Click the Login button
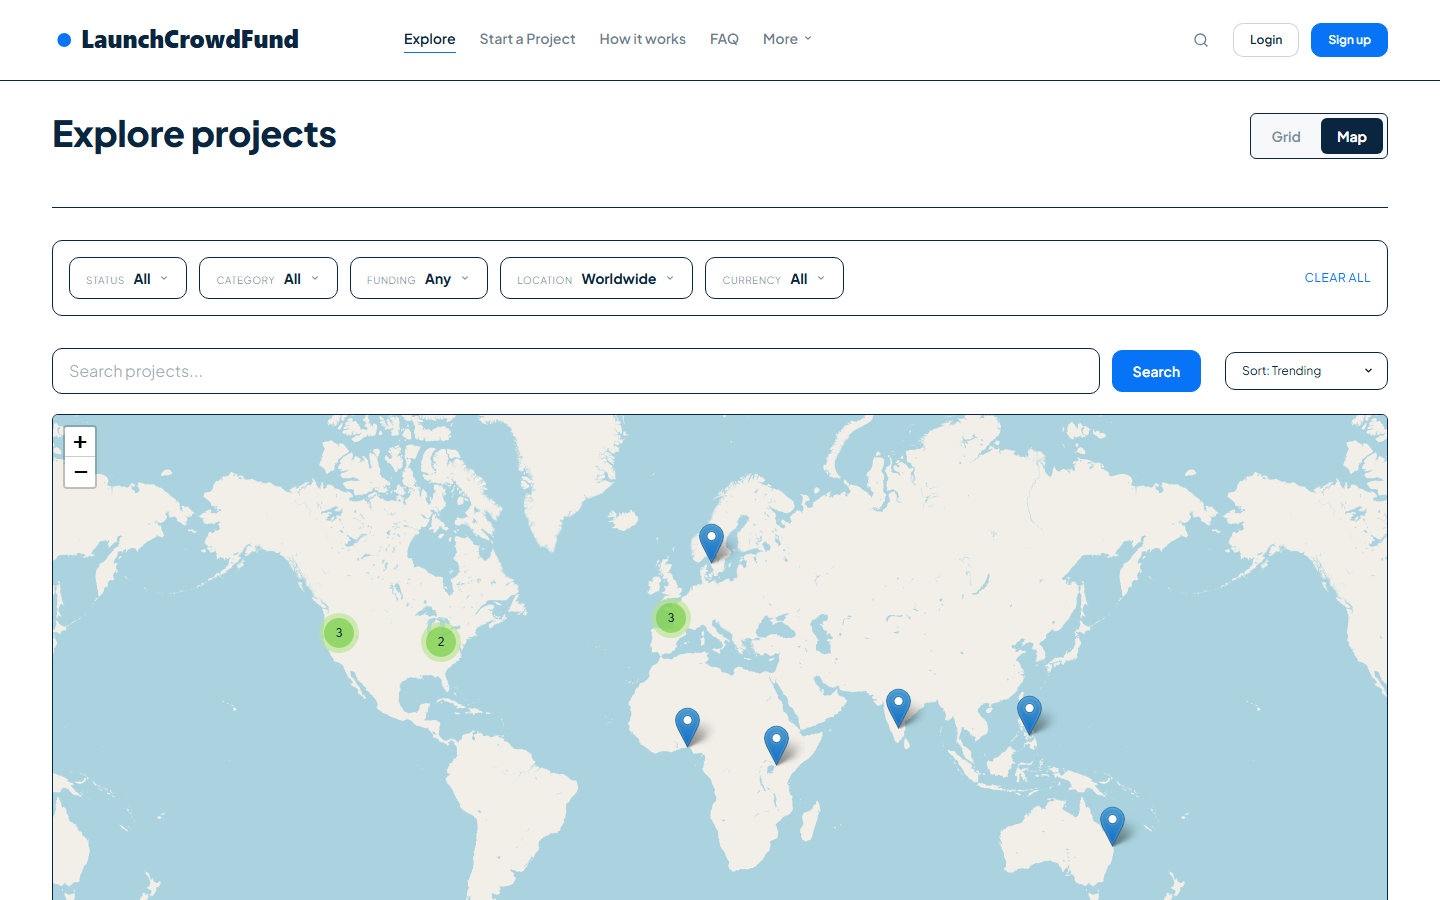The image size is (1440, 900). [x=1266, y=40]
